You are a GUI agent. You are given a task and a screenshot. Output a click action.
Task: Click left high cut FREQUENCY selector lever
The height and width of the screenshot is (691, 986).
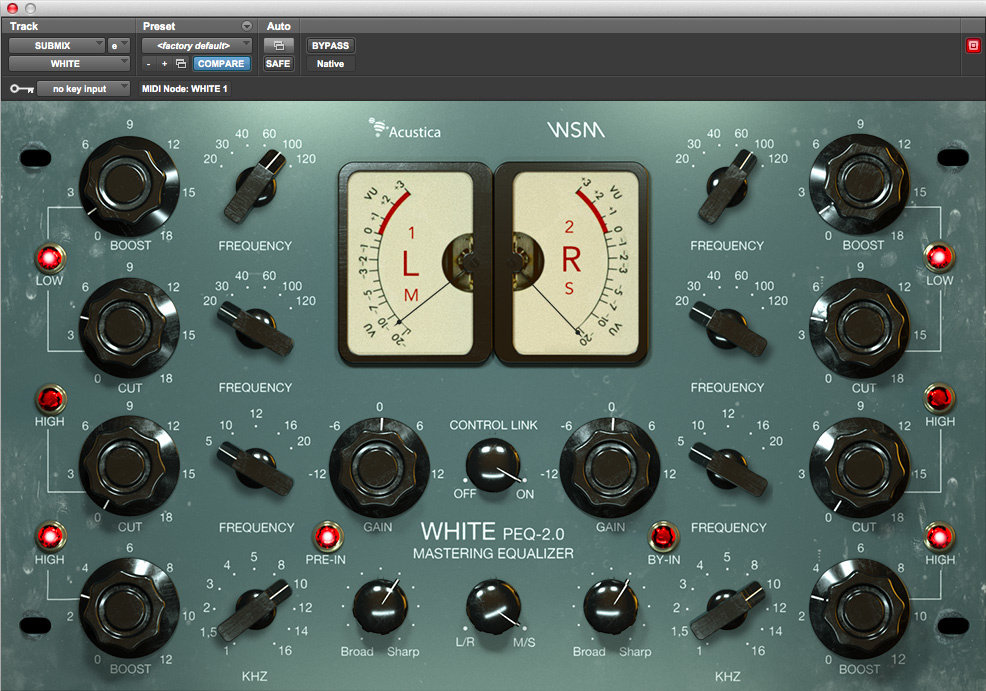pyautogui.click(x=255, y=467)
